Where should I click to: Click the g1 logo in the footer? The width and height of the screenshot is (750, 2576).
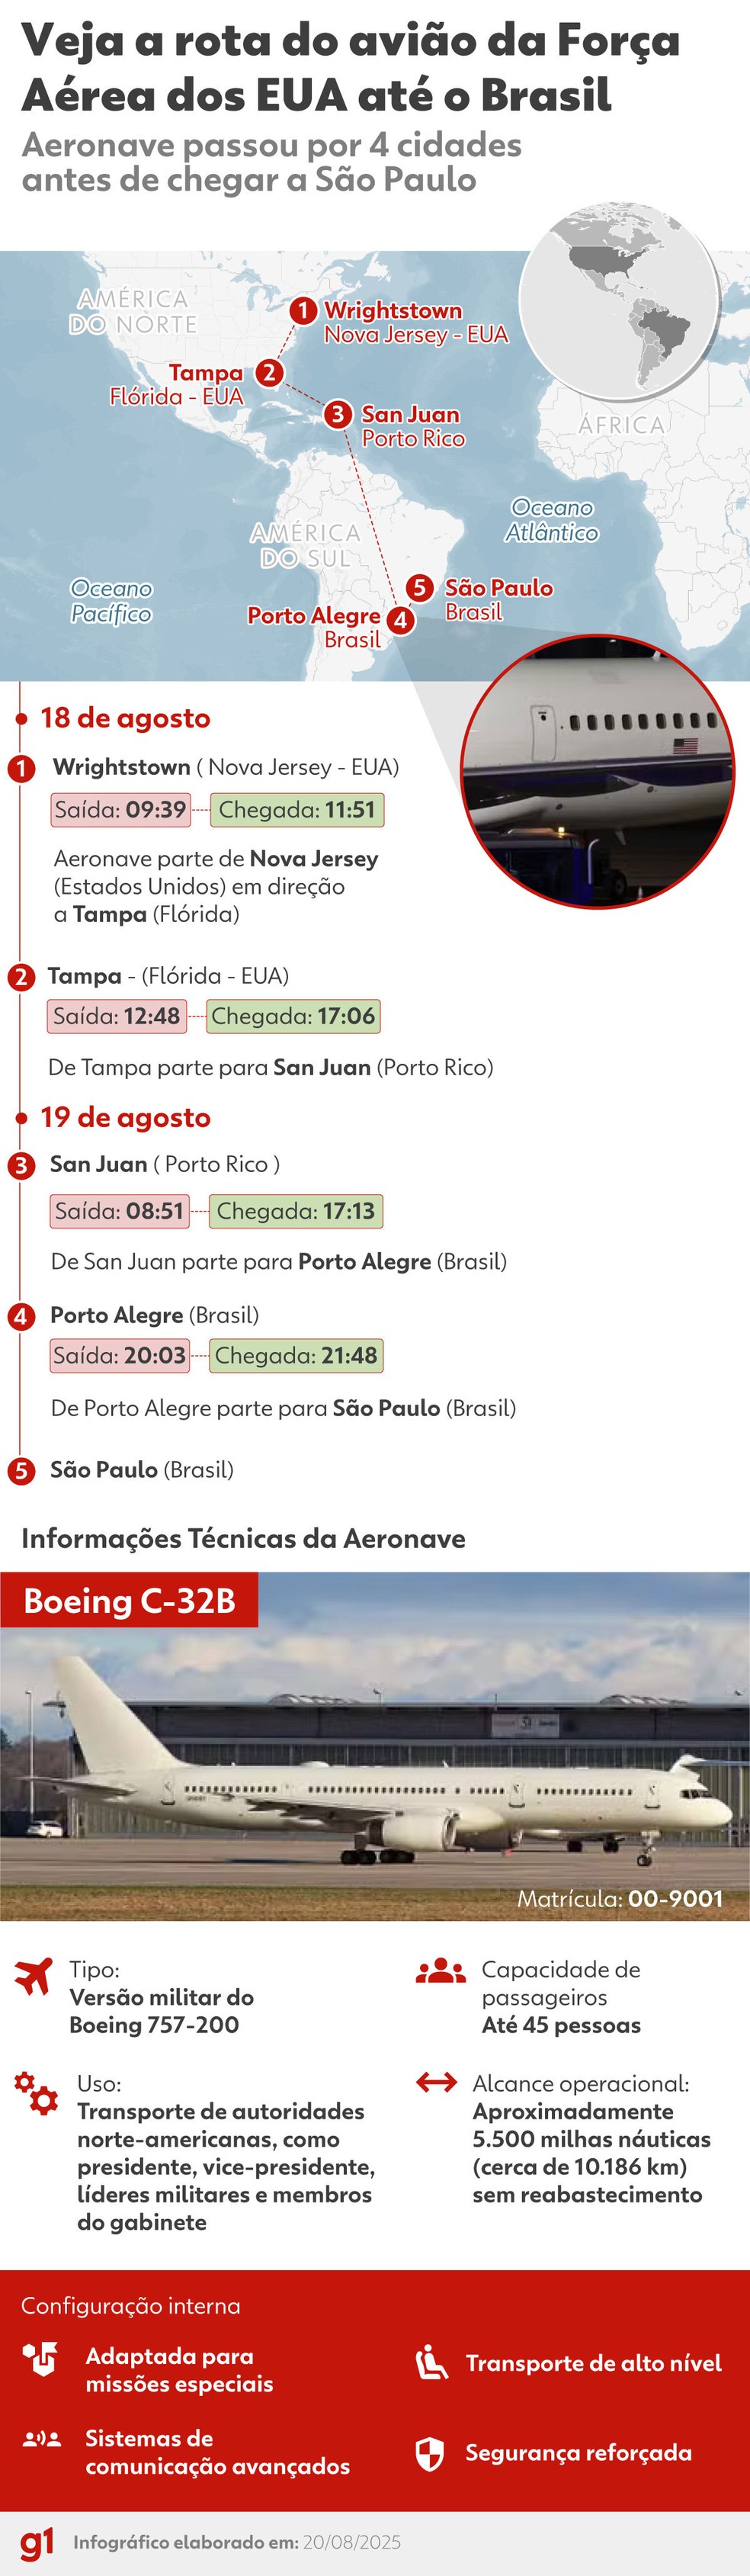[x=37, y=2543]
